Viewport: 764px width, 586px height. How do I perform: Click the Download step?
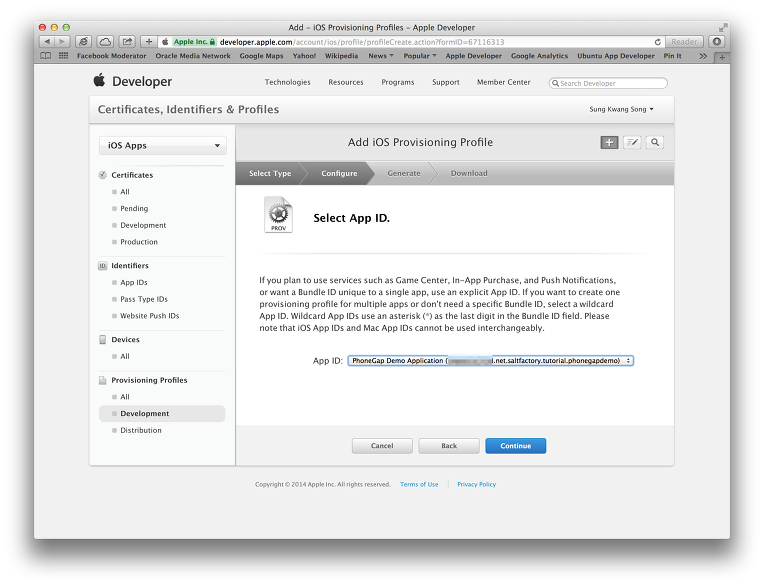tap(469, 173)
